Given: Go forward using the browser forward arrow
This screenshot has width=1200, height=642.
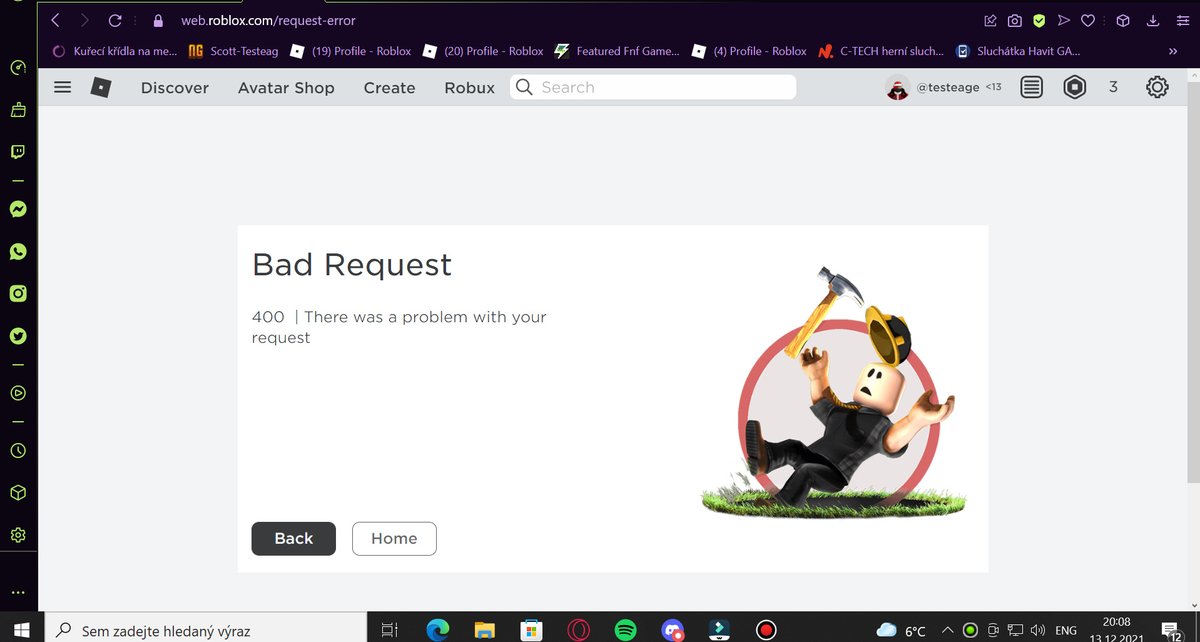Looking at the screenshot, I should (x=85, y=20).
